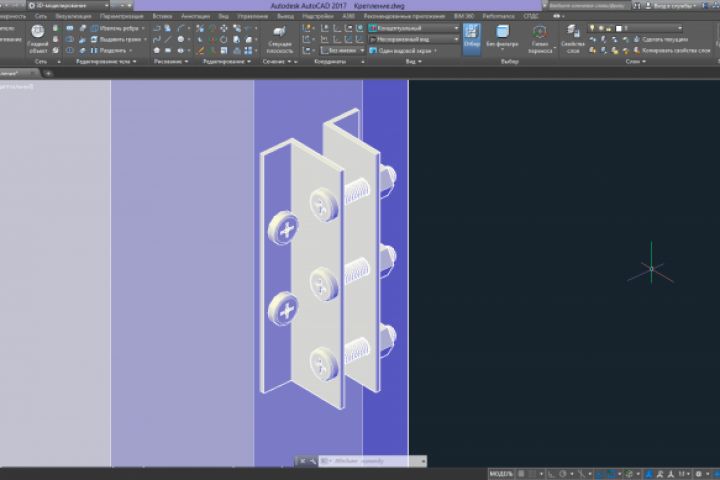The width and height of the screenshot is (720, 480).
Task: Open Conceptual (Концептуальный) visual style dropdown
Action: 414,28
